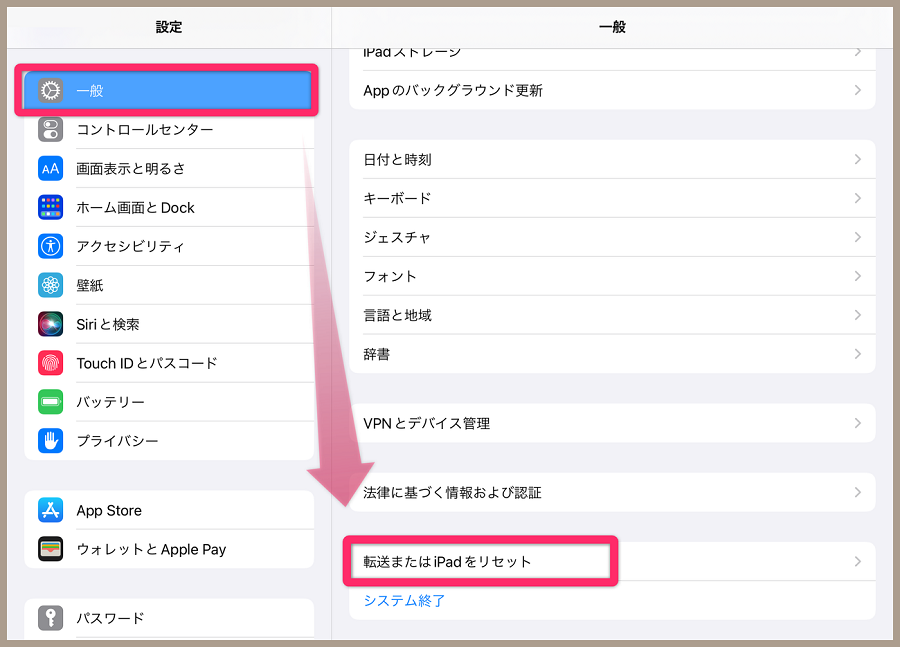This screenshot has width=900, height=647.
Task: Open 画面表示と明るさ settings
Action: tap(169, 169)
